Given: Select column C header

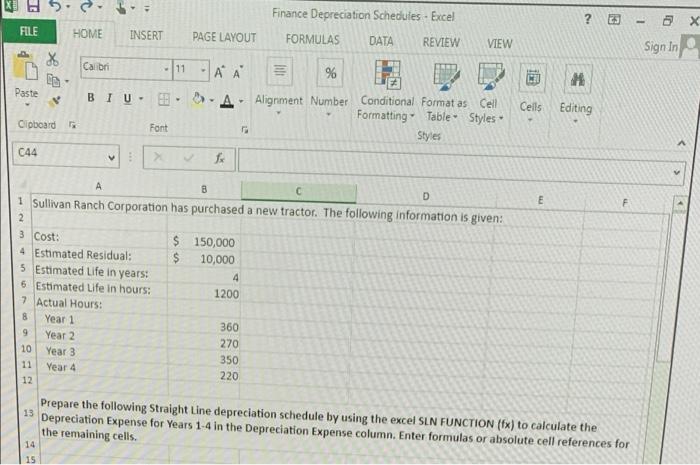Looking at the screenshot, I should tap(299, 191).
